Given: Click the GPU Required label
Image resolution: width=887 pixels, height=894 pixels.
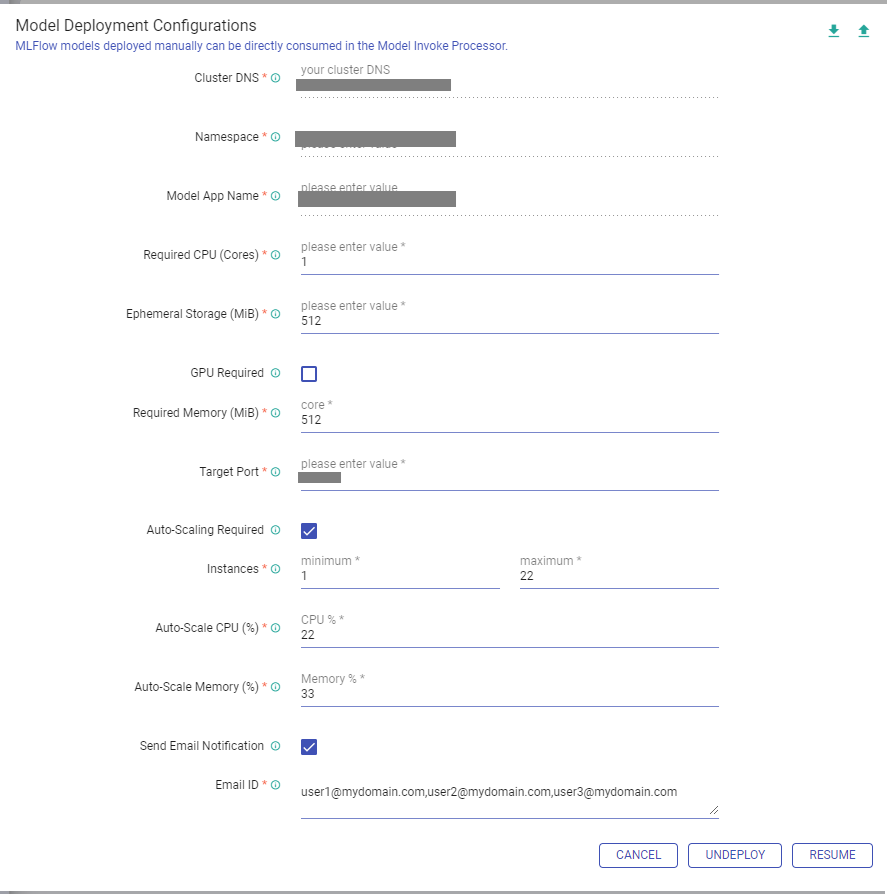Looking at the screenshot, I should tap(227, 373).
